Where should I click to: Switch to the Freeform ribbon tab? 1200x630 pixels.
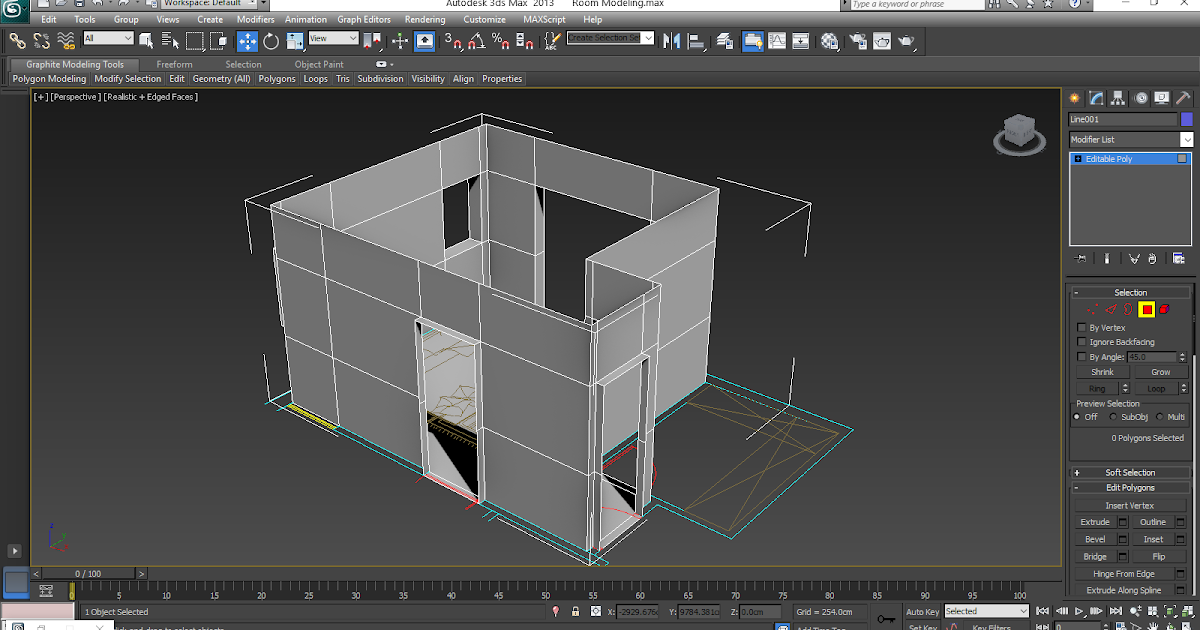(x=174, y=65)
